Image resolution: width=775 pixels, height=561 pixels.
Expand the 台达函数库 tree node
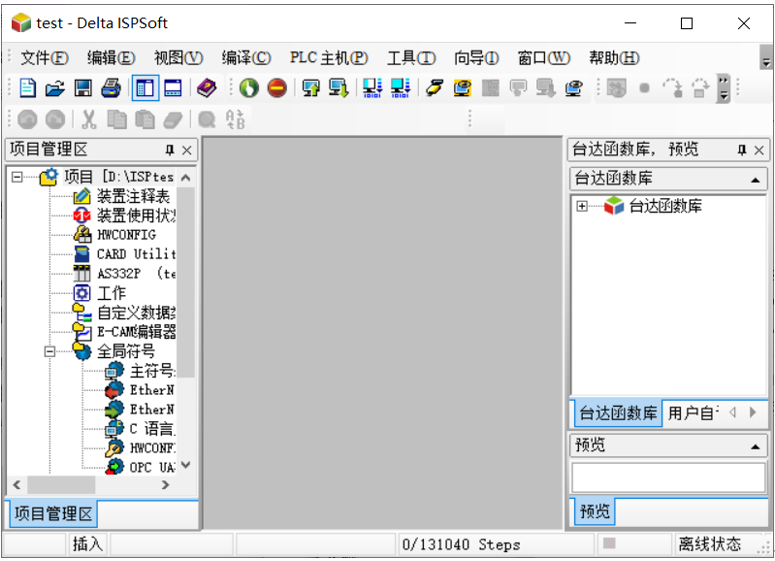[x=582, y=206]
